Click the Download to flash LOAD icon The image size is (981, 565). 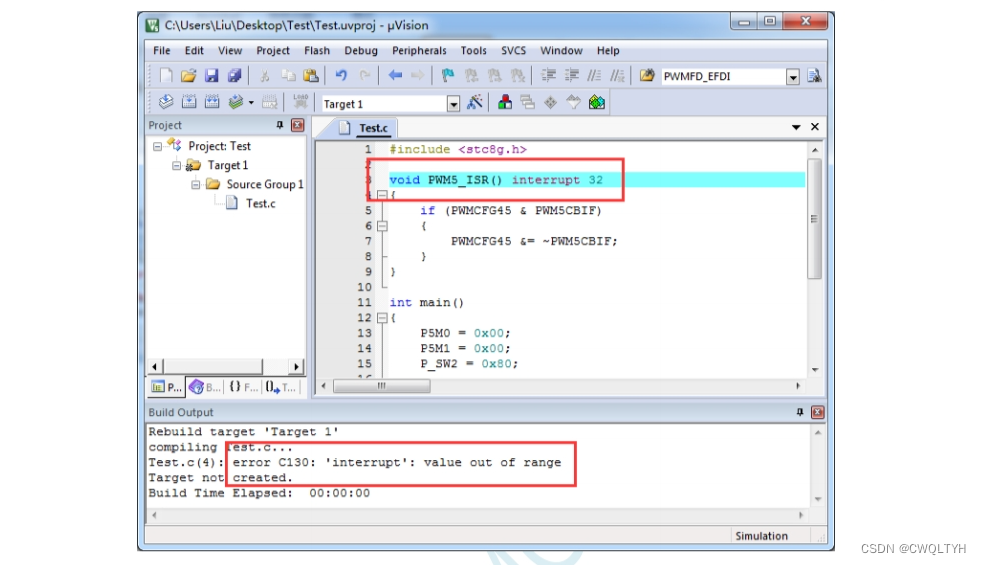pos(300,102)
